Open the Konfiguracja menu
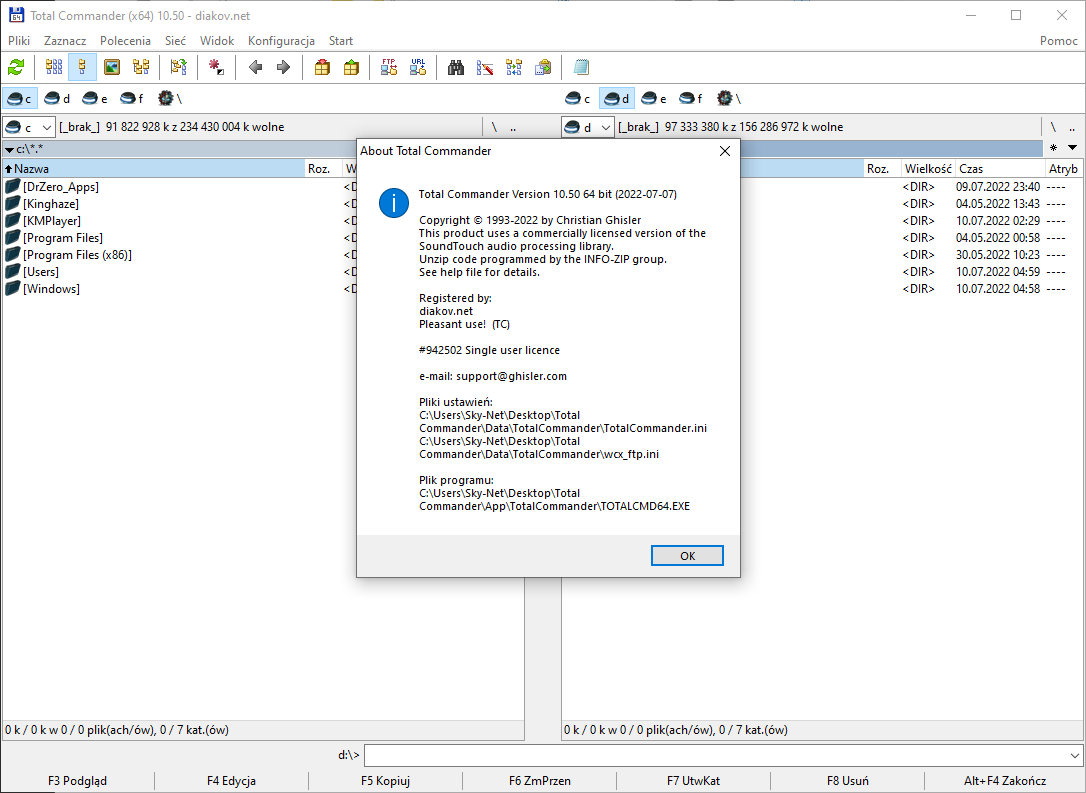The image size is (1086, 793). pyautogui.click(x=281, y=41)
